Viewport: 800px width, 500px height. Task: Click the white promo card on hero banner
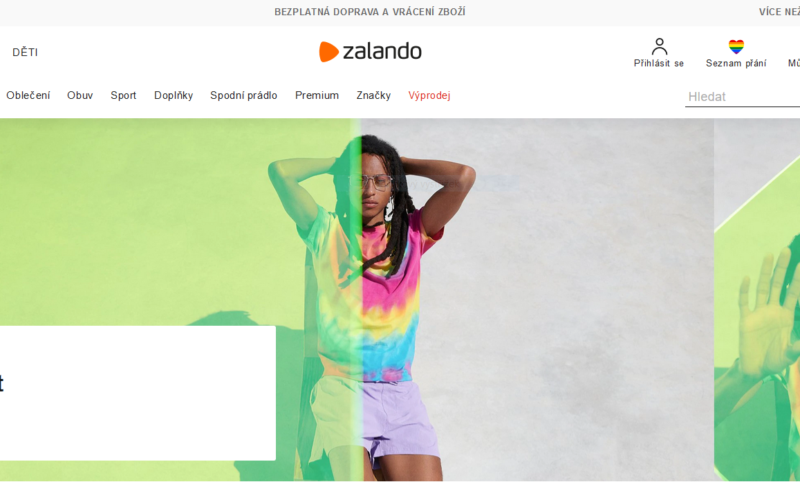click(138, 393)
